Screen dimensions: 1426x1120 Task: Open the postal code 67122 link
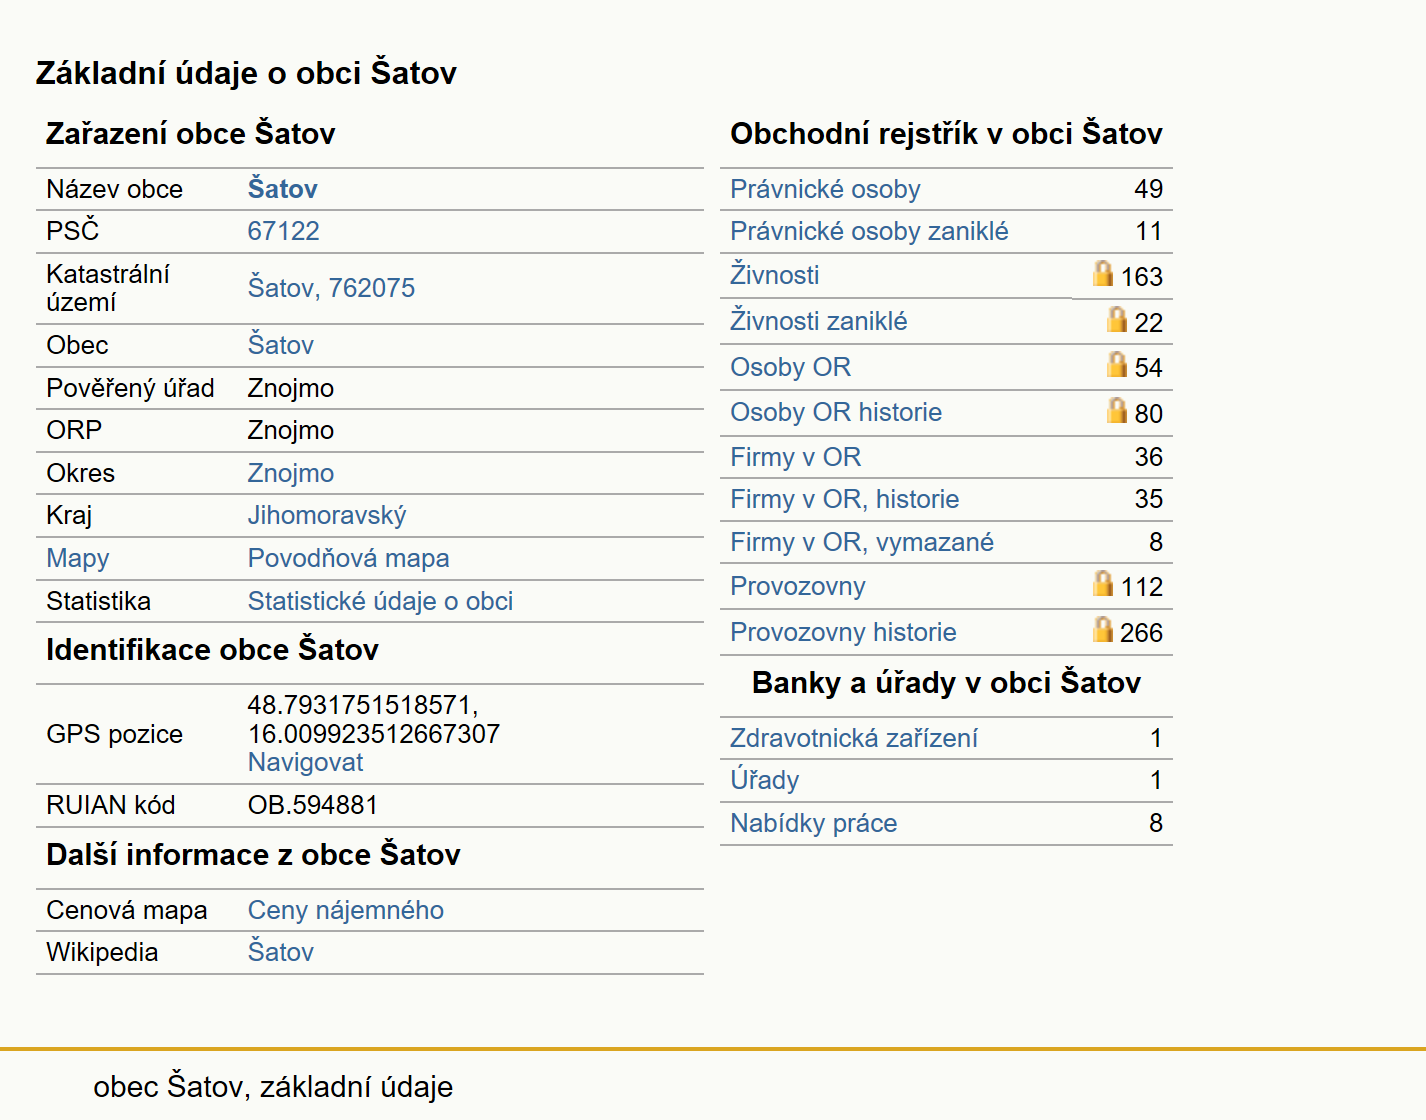[x=283, y=231]
